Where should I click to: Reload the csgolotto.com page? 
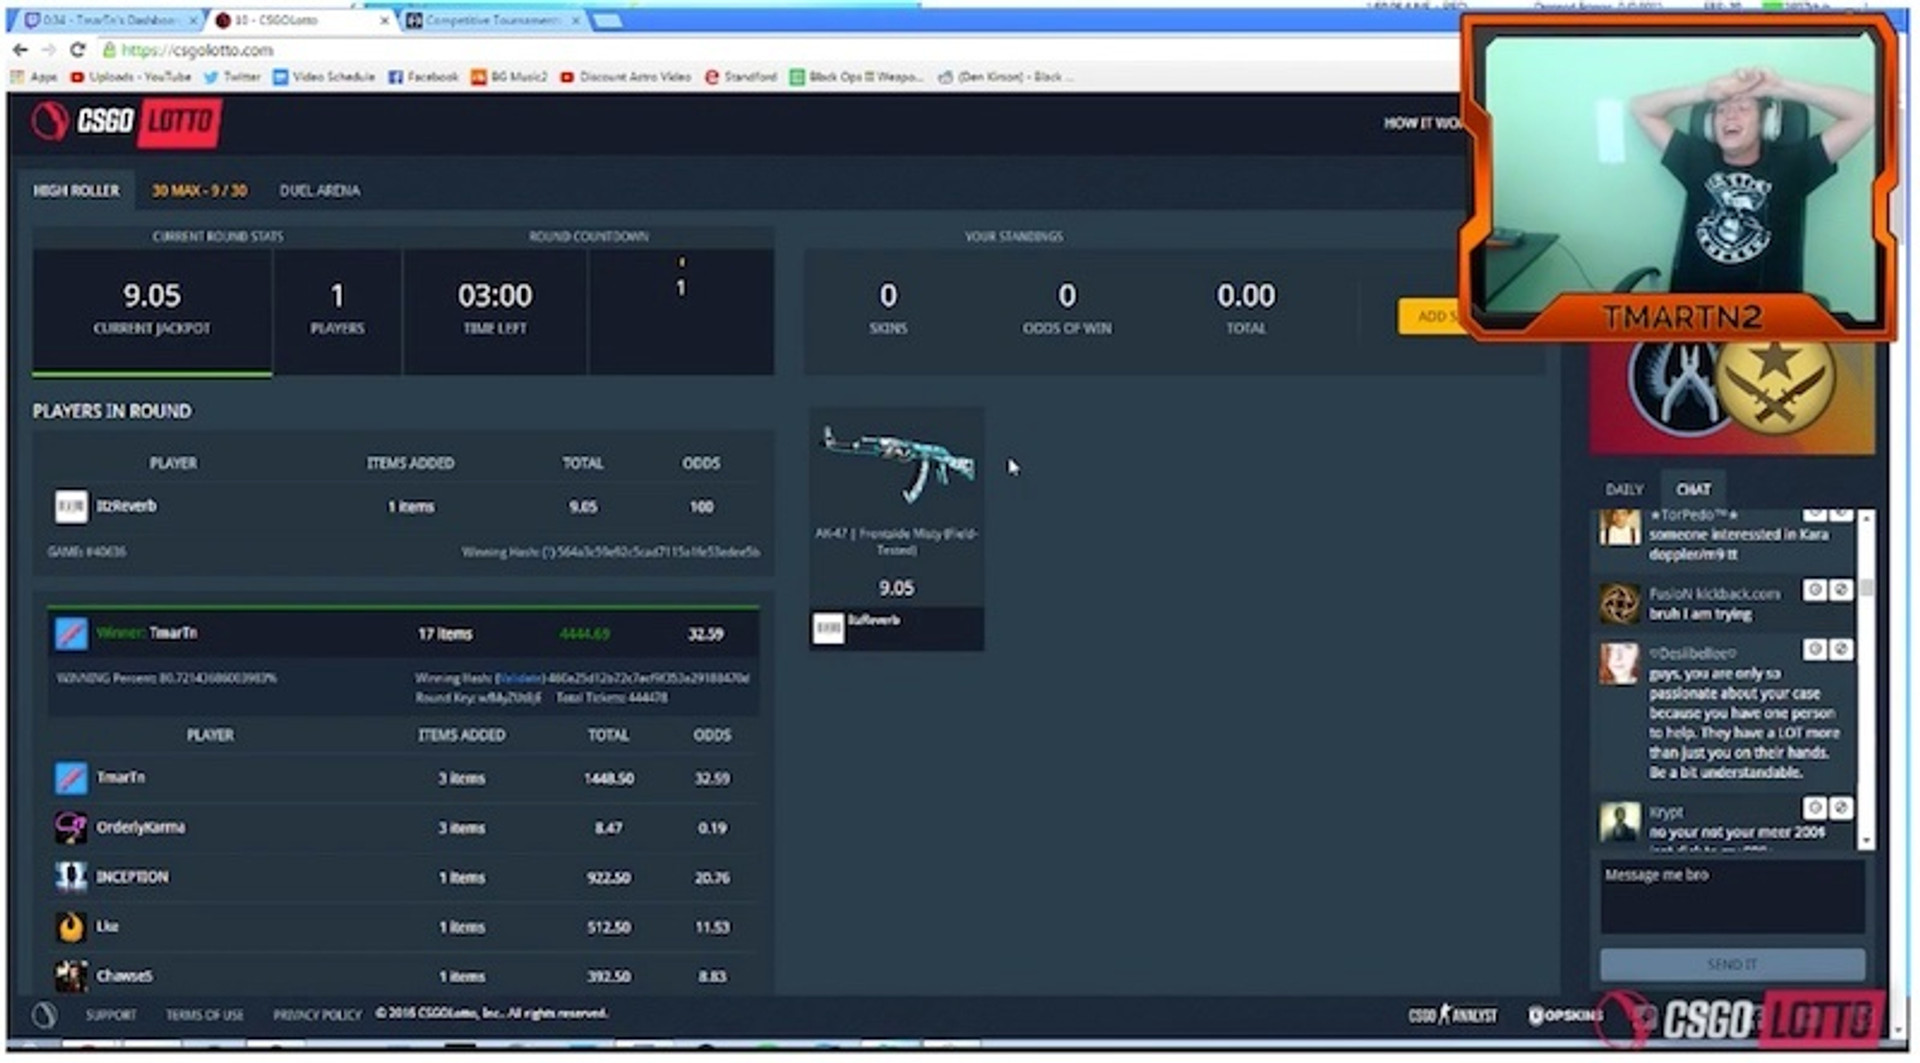77,49
